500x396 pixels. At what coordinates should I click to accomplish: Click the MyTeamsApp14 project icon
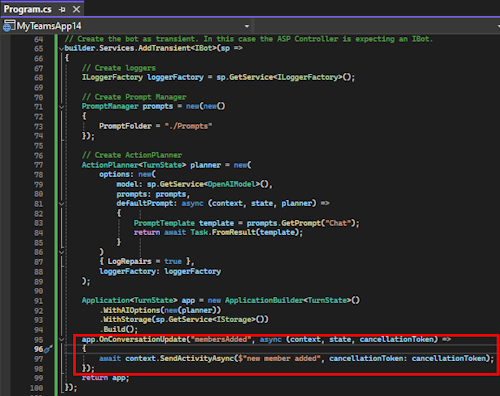9,26
